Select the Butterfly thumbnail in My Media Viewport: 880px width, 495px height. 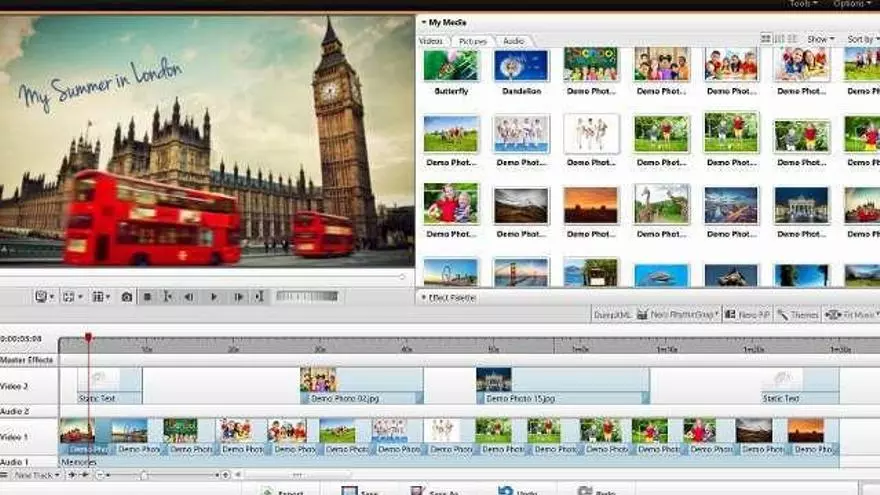click(451, 66)
